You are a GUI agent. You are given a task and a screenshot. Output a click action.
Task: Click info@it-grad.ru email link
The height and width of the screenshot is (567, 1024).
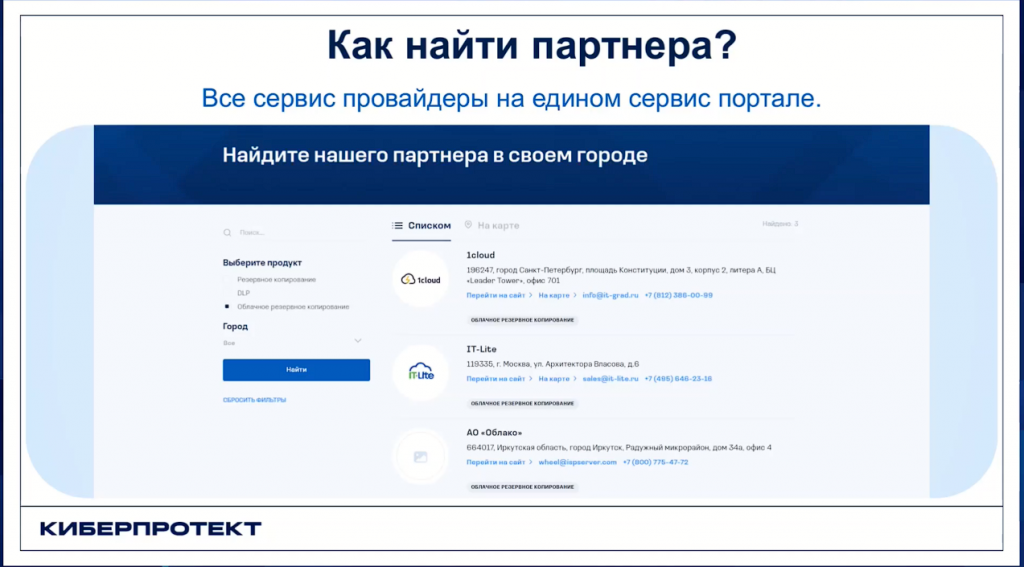pyautogui.click(x=611, y=295)
